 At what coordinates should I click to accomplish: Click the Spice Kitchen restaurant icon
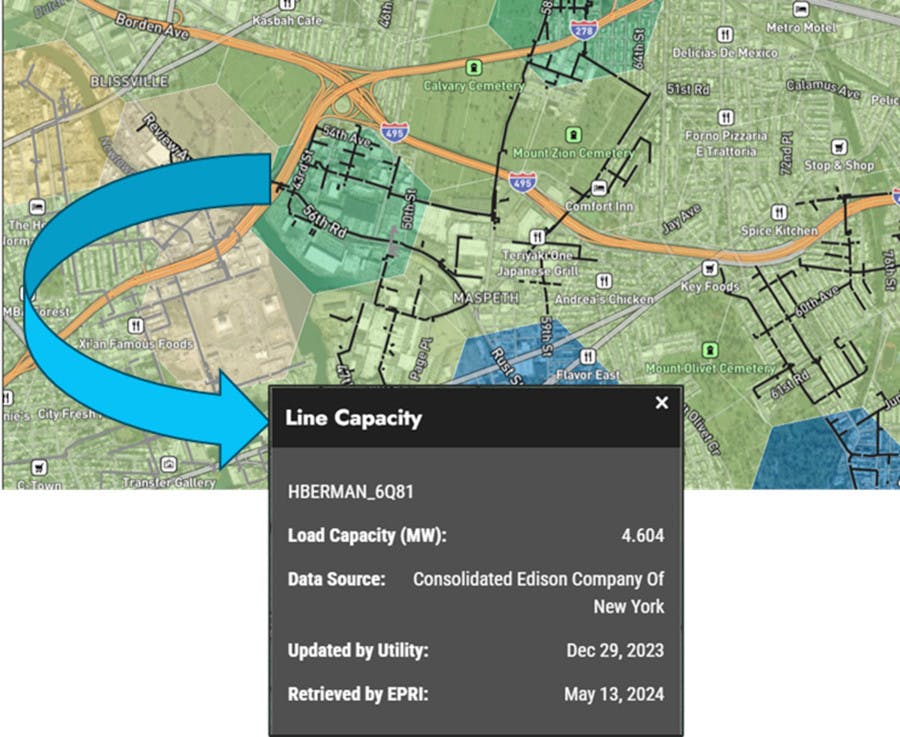779,212
